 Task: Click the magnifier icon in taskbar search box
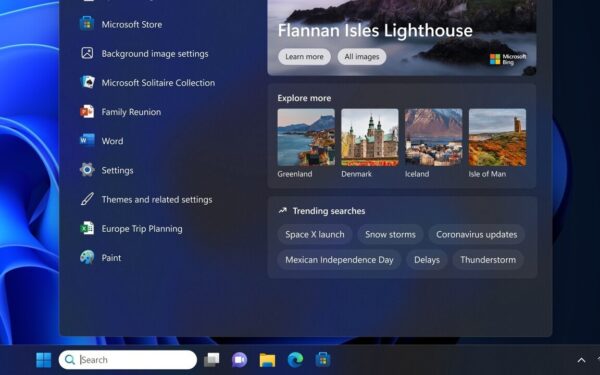tap(70, 360)
